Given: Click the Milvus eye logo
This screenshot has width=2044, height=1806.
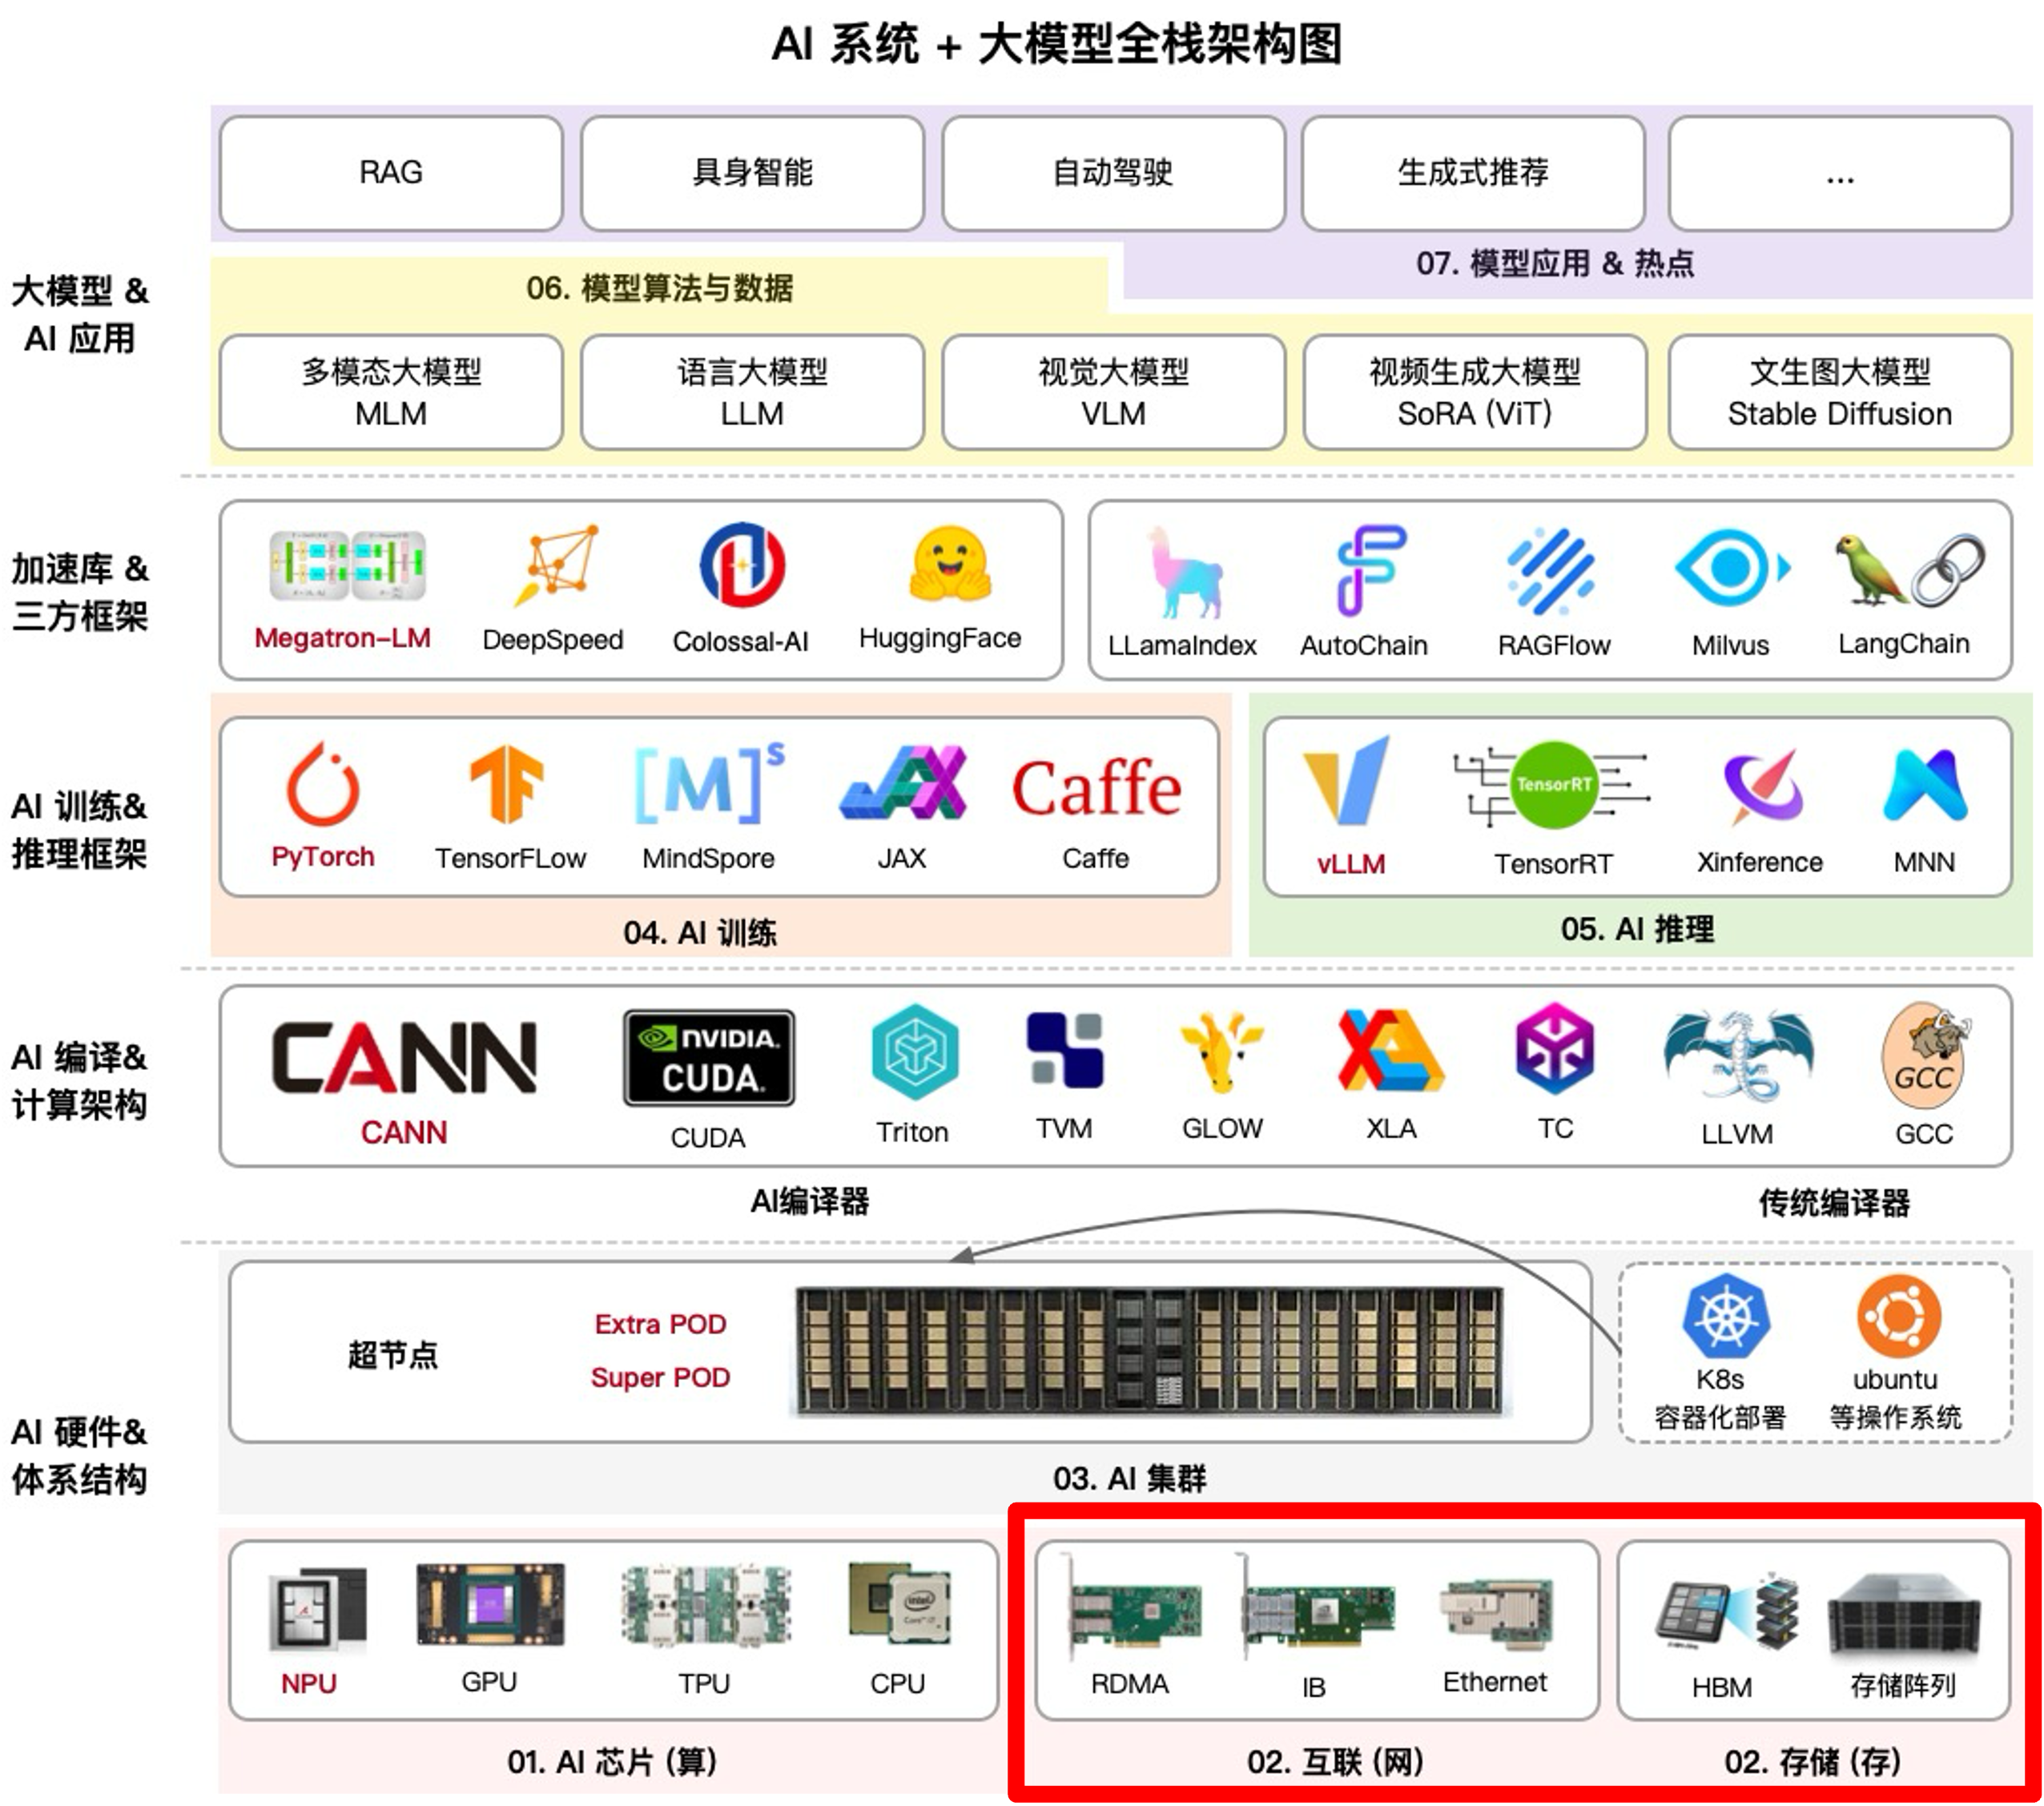Looking at the screenshot, I should [x=1729, y=569].
